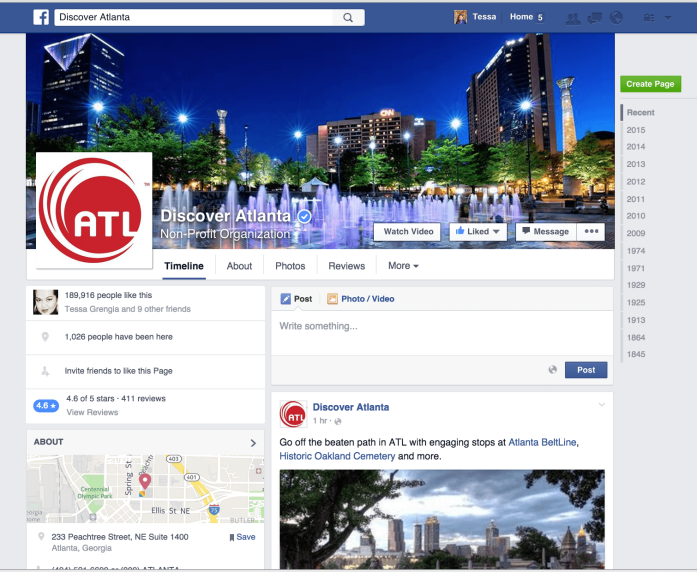Open the Historic Oakland Cemetery link
Viewport: 697px width, 572px height.
337,456
